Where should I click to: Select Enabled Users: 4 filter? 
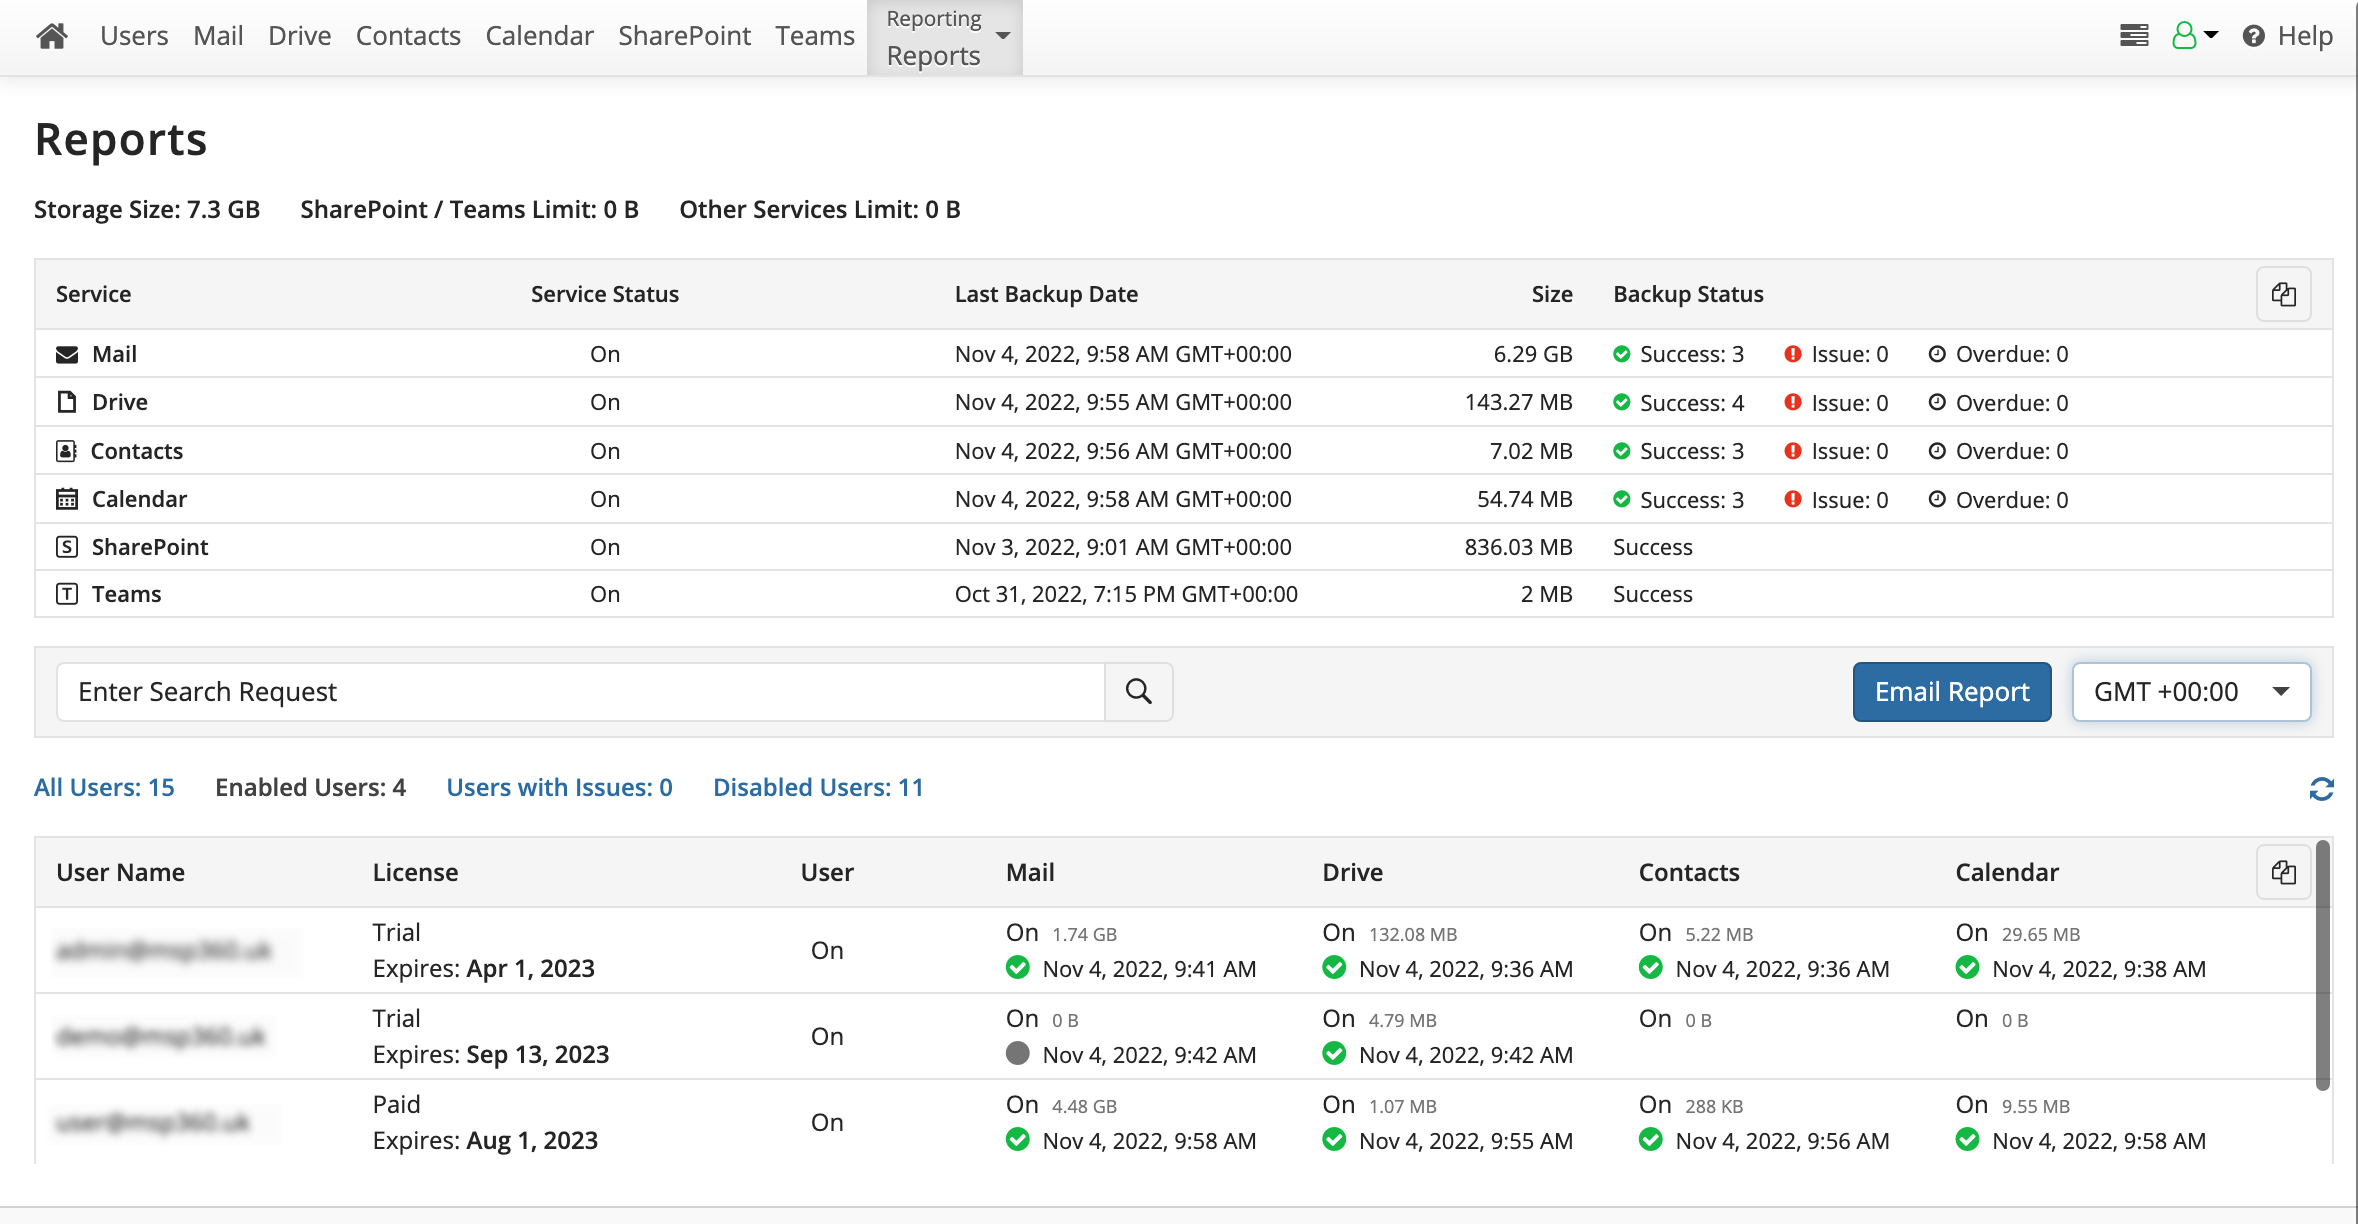pyautogui.click(x=310, y=788)
